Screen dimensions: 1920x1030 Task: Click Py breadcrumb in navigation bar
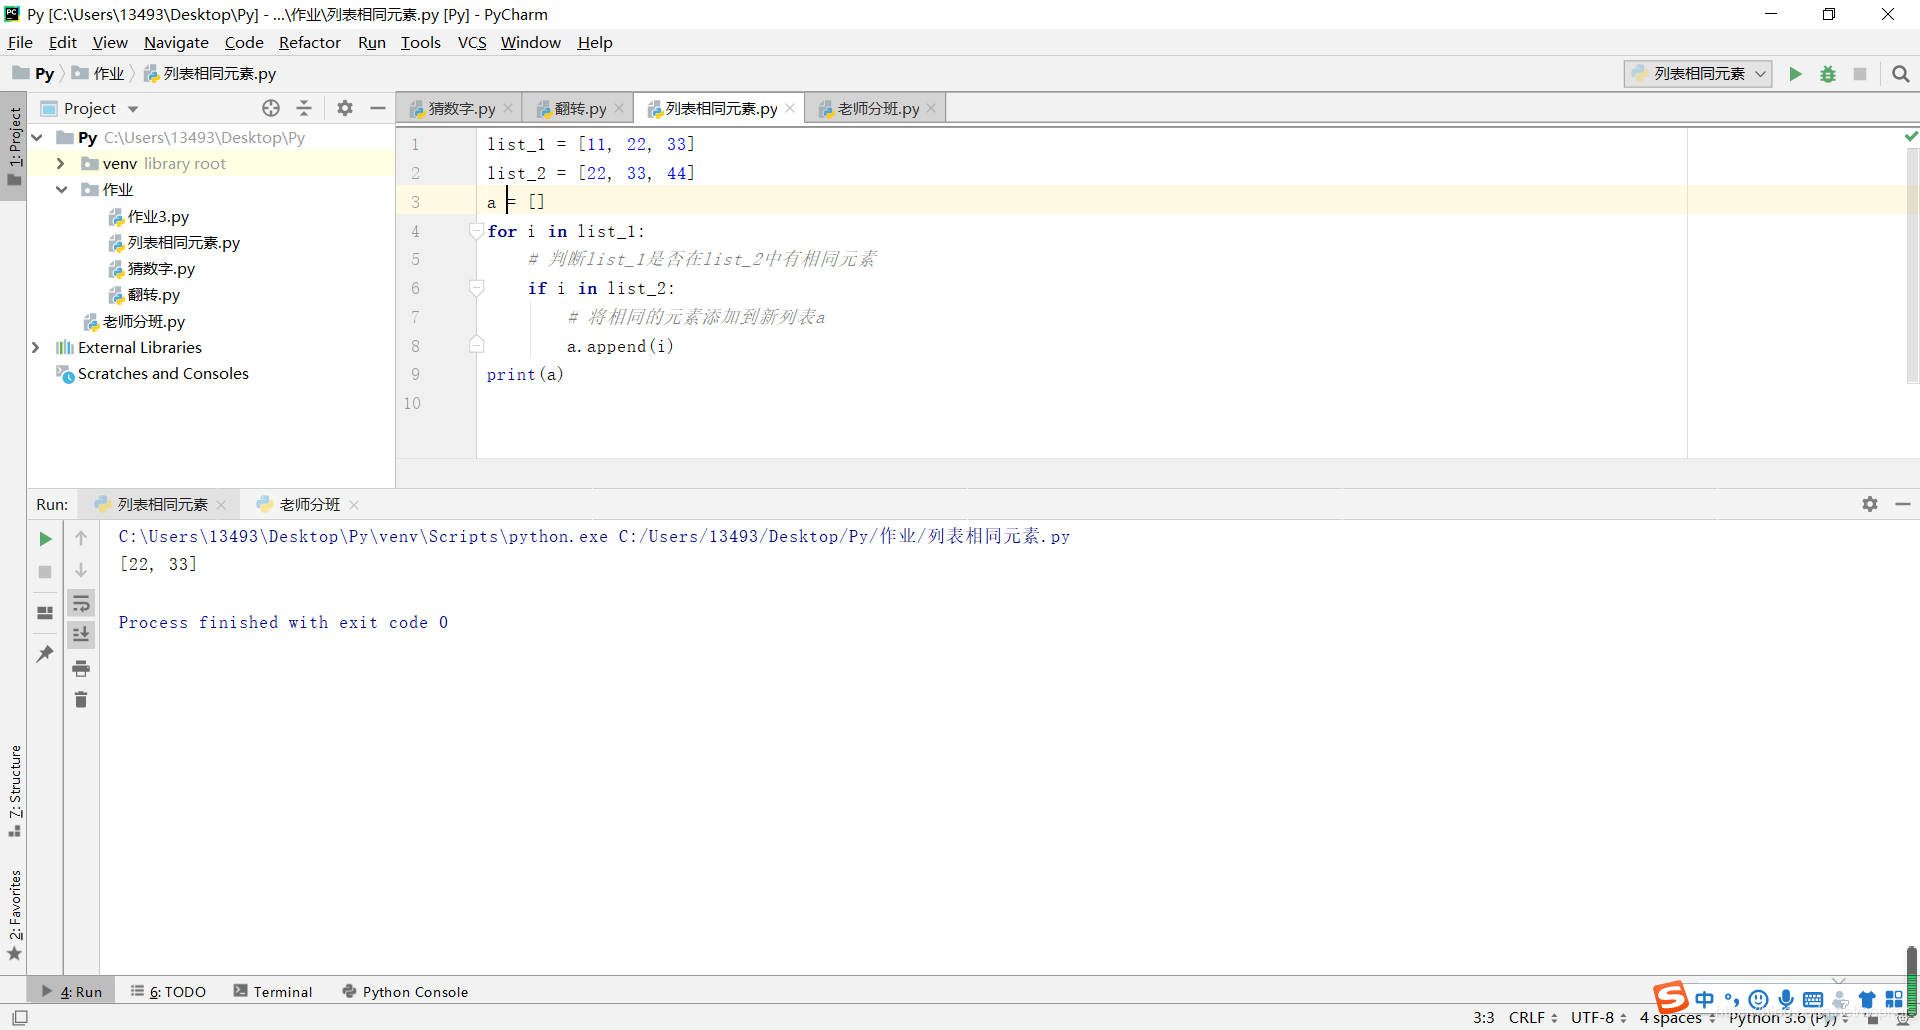pos(33,74)
